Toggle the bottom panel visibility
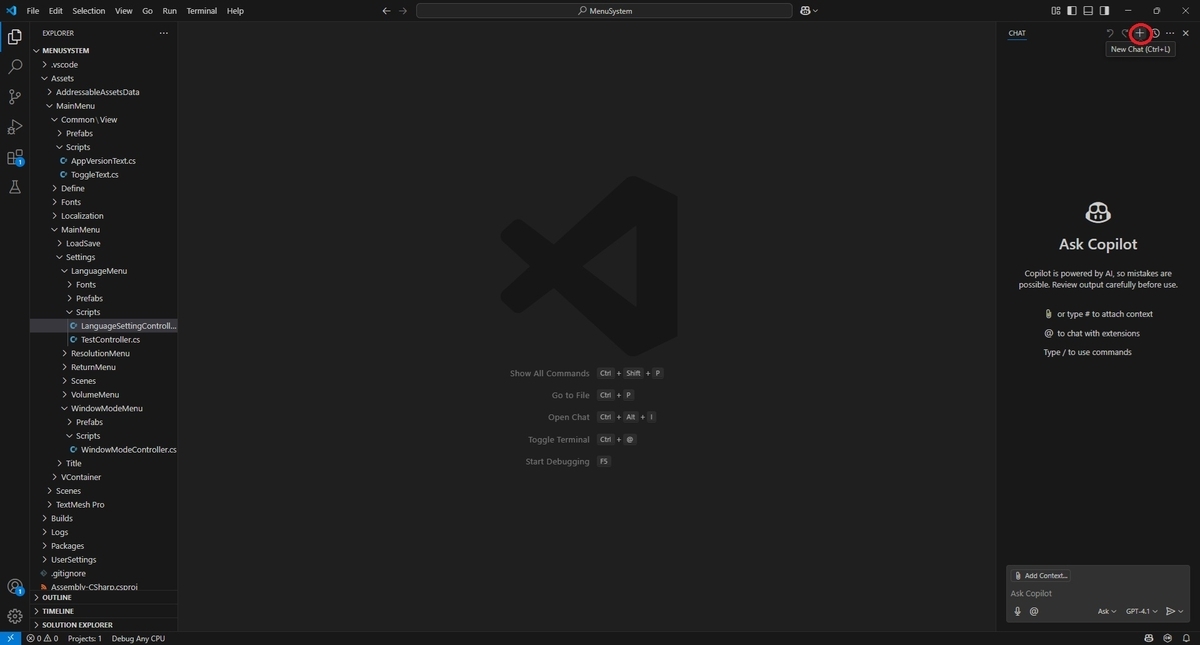The width and height of the screenshot is (1200, 645). click(x=1088, y=11)
